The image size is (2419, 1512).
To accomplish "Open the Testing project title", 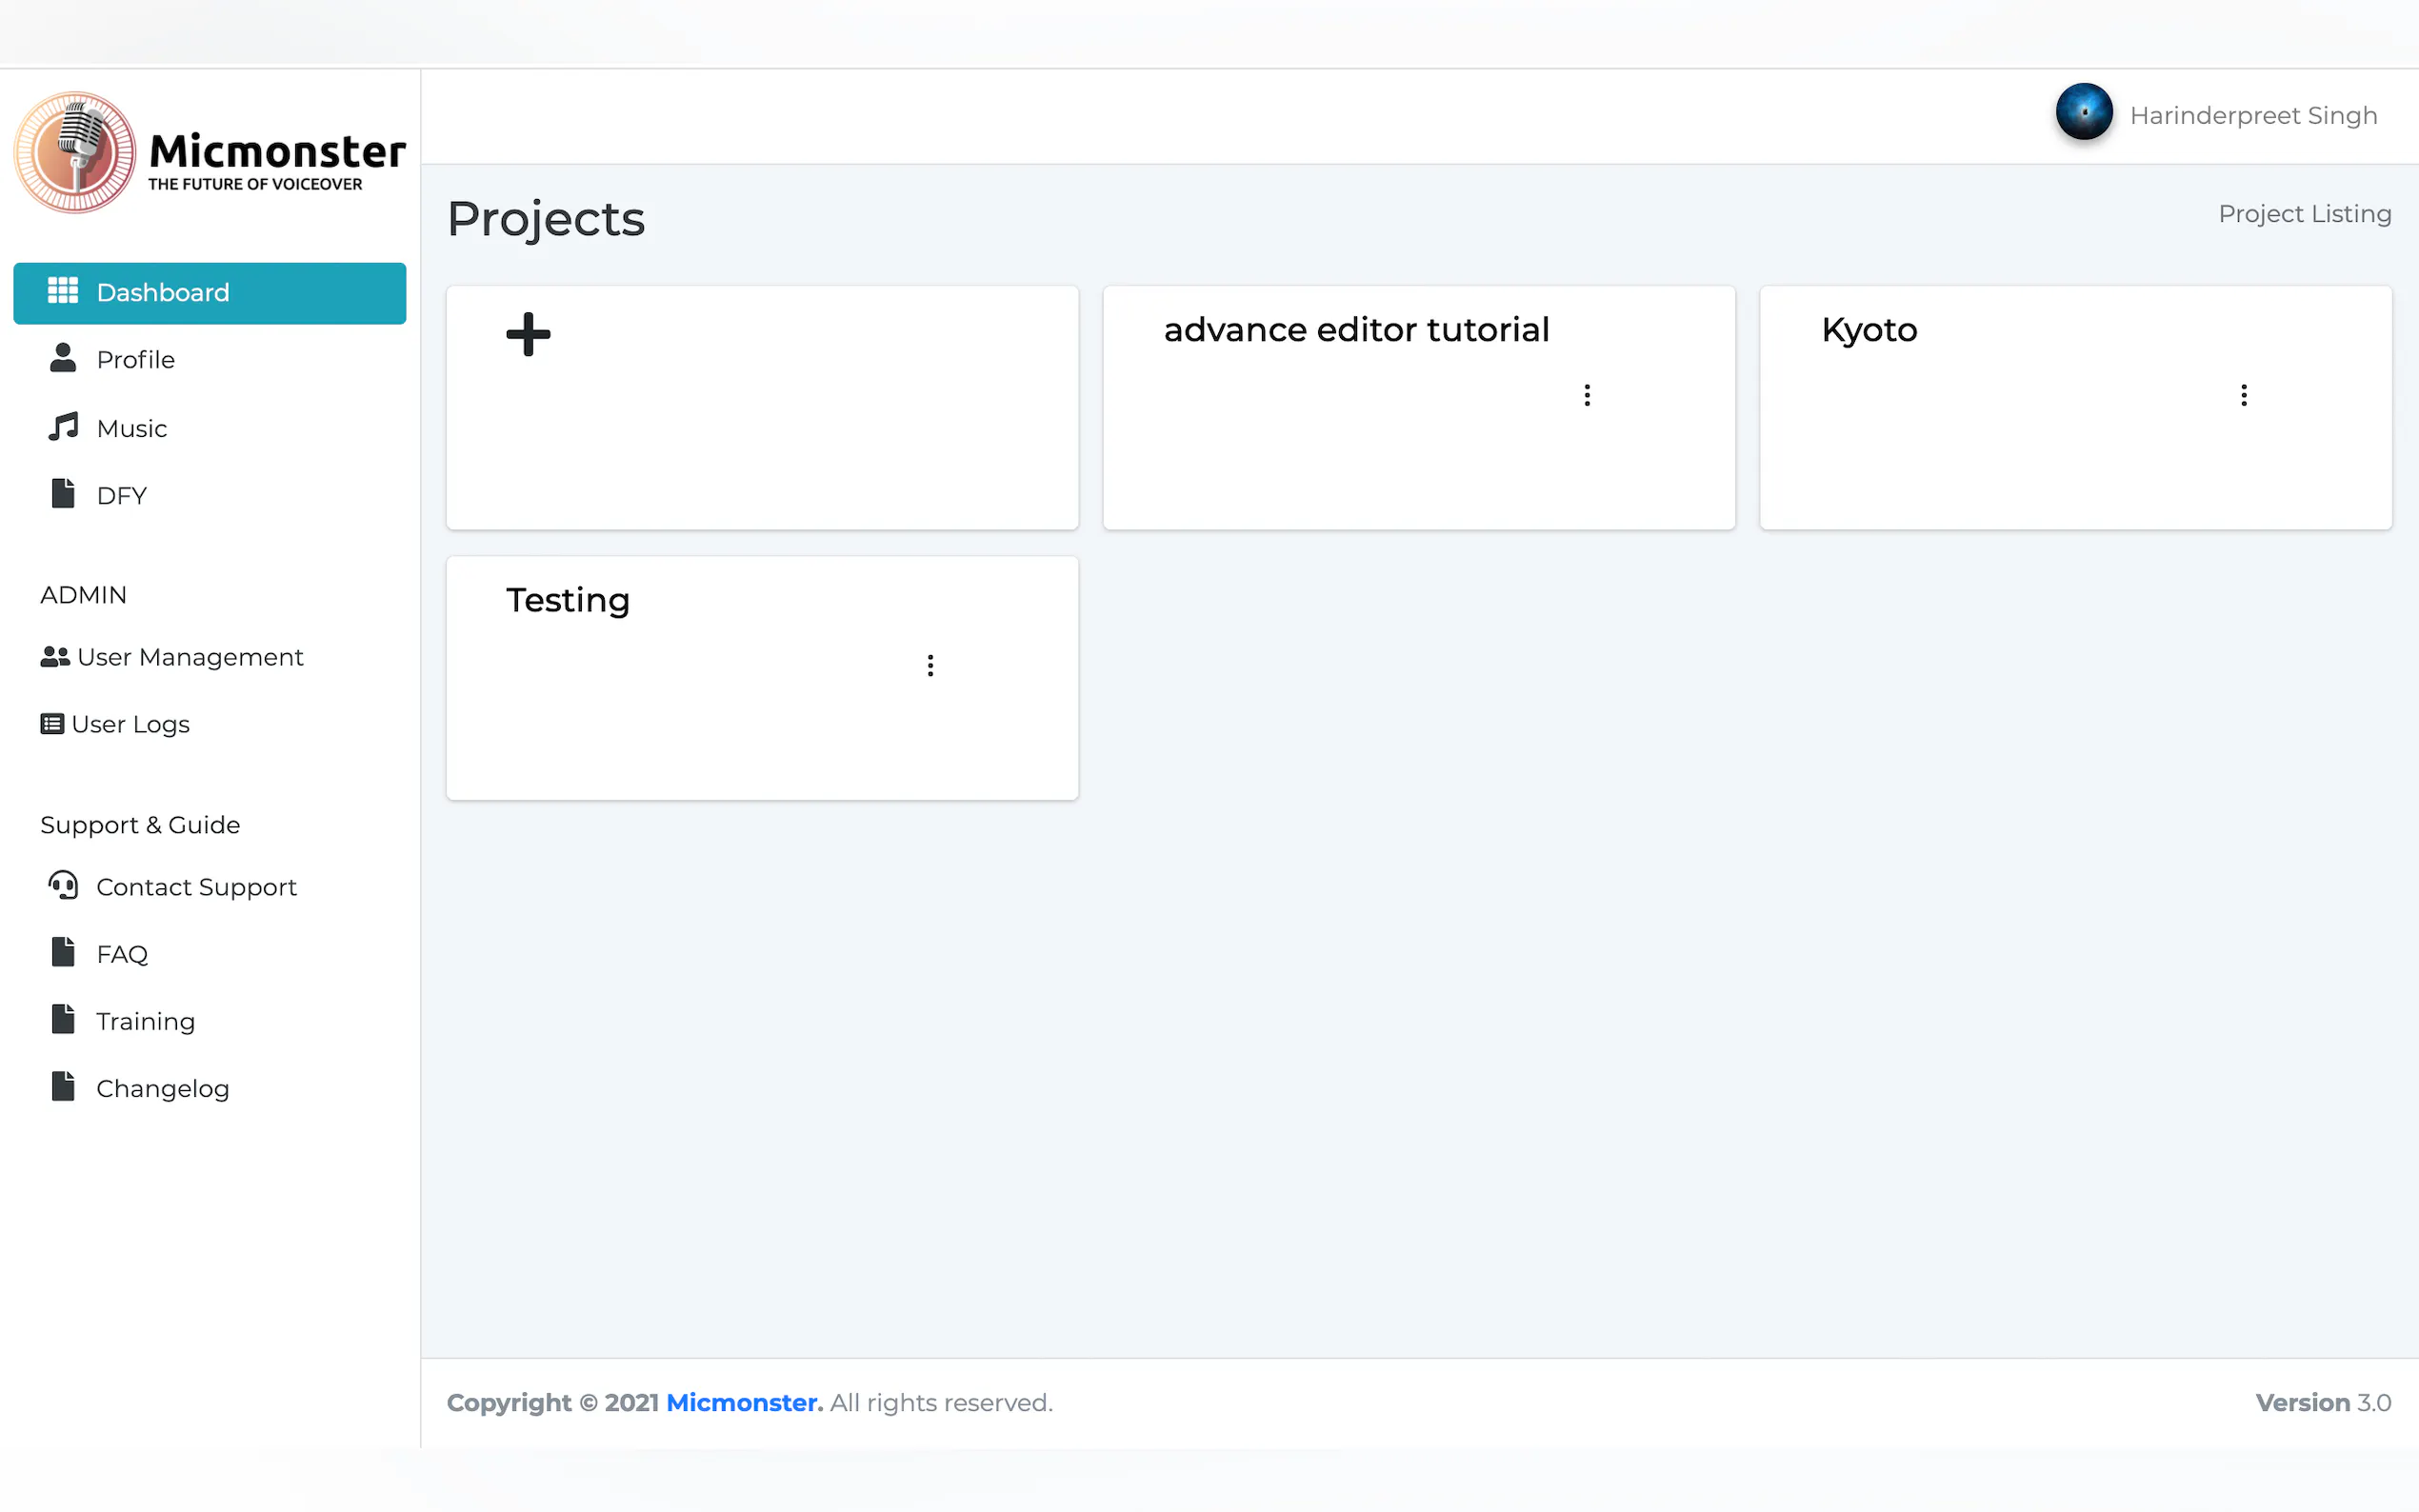I will click(567, 600).
